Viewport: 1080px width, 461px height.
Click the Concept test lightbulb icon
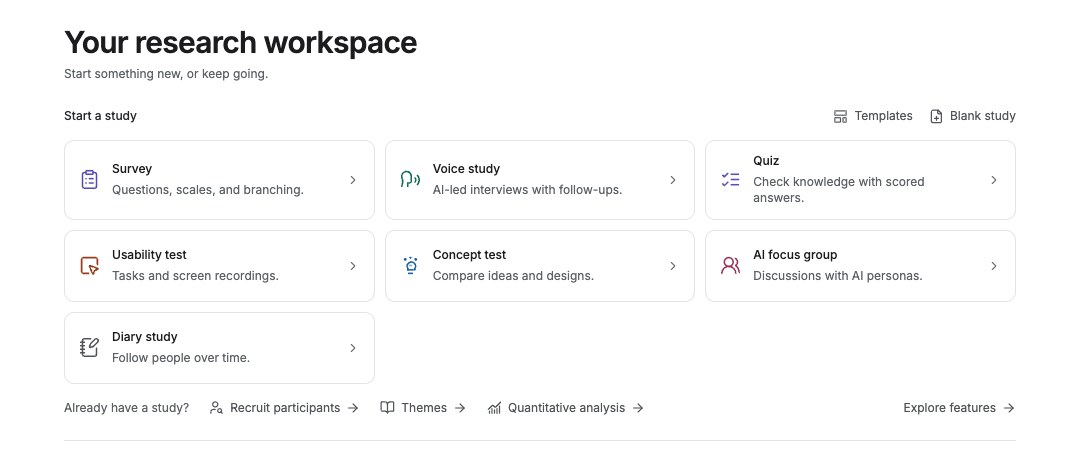tap(411, 266)
